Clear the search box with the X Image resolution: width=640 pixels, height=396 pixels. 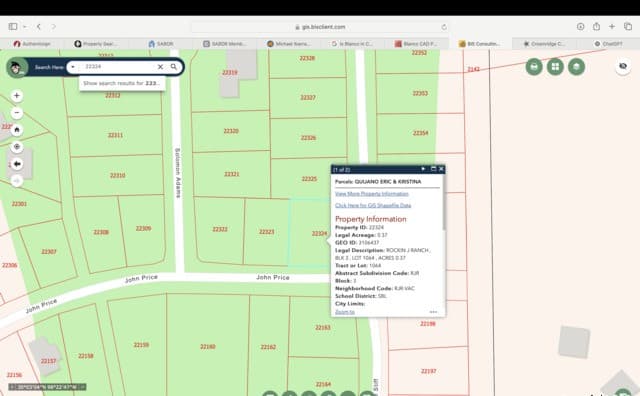[x=160, y=67]
